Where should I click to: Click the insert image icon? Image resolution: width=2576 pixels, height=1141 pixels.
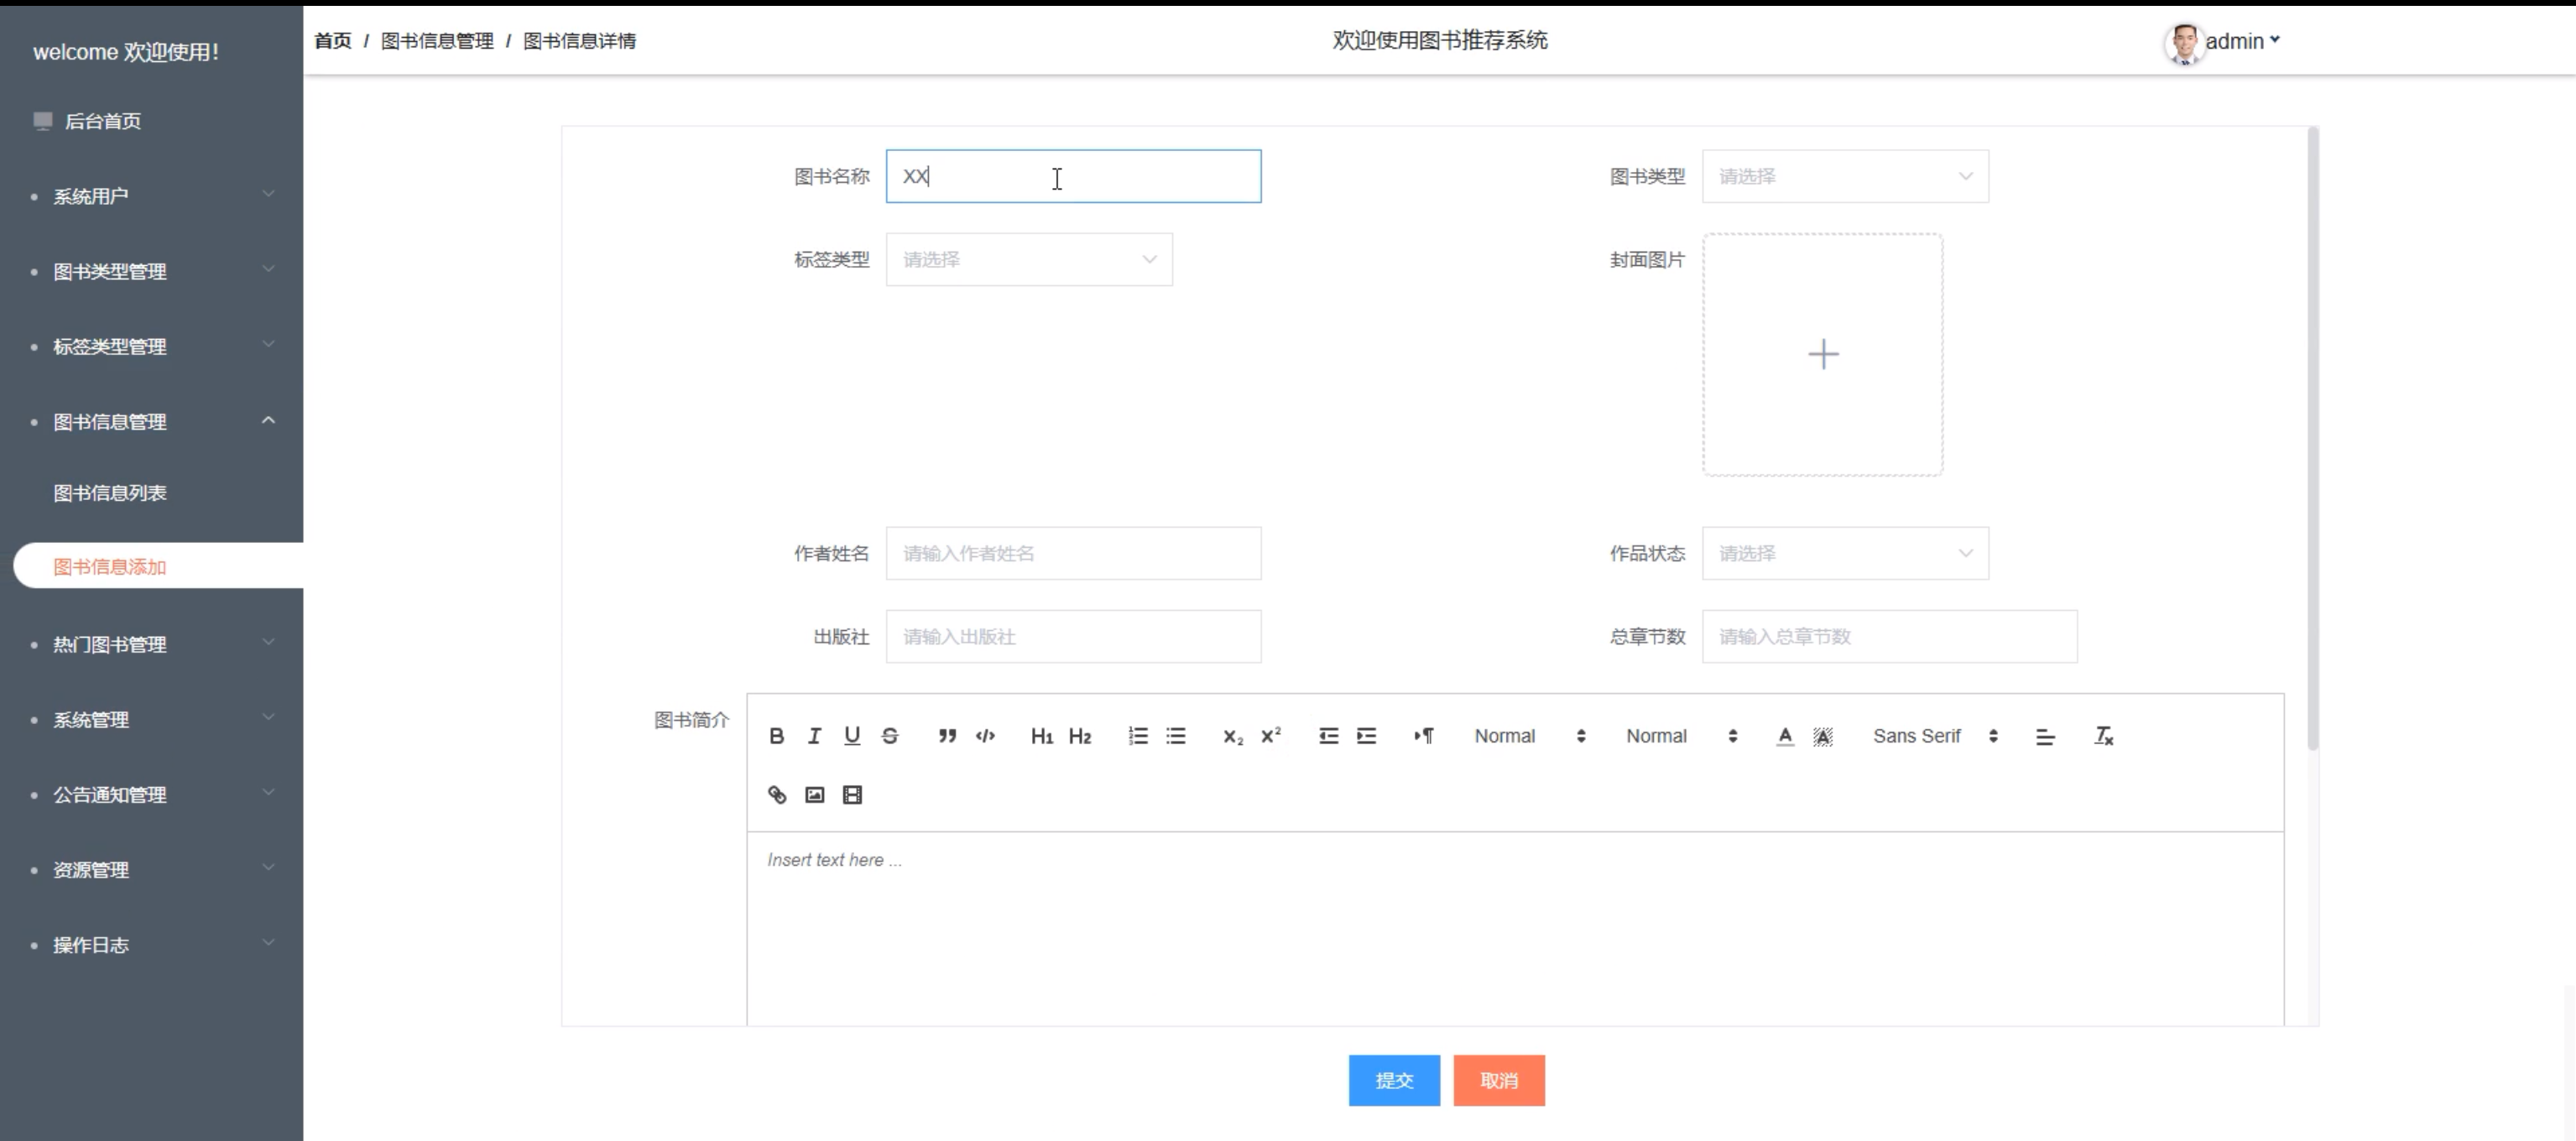(815, 795)
